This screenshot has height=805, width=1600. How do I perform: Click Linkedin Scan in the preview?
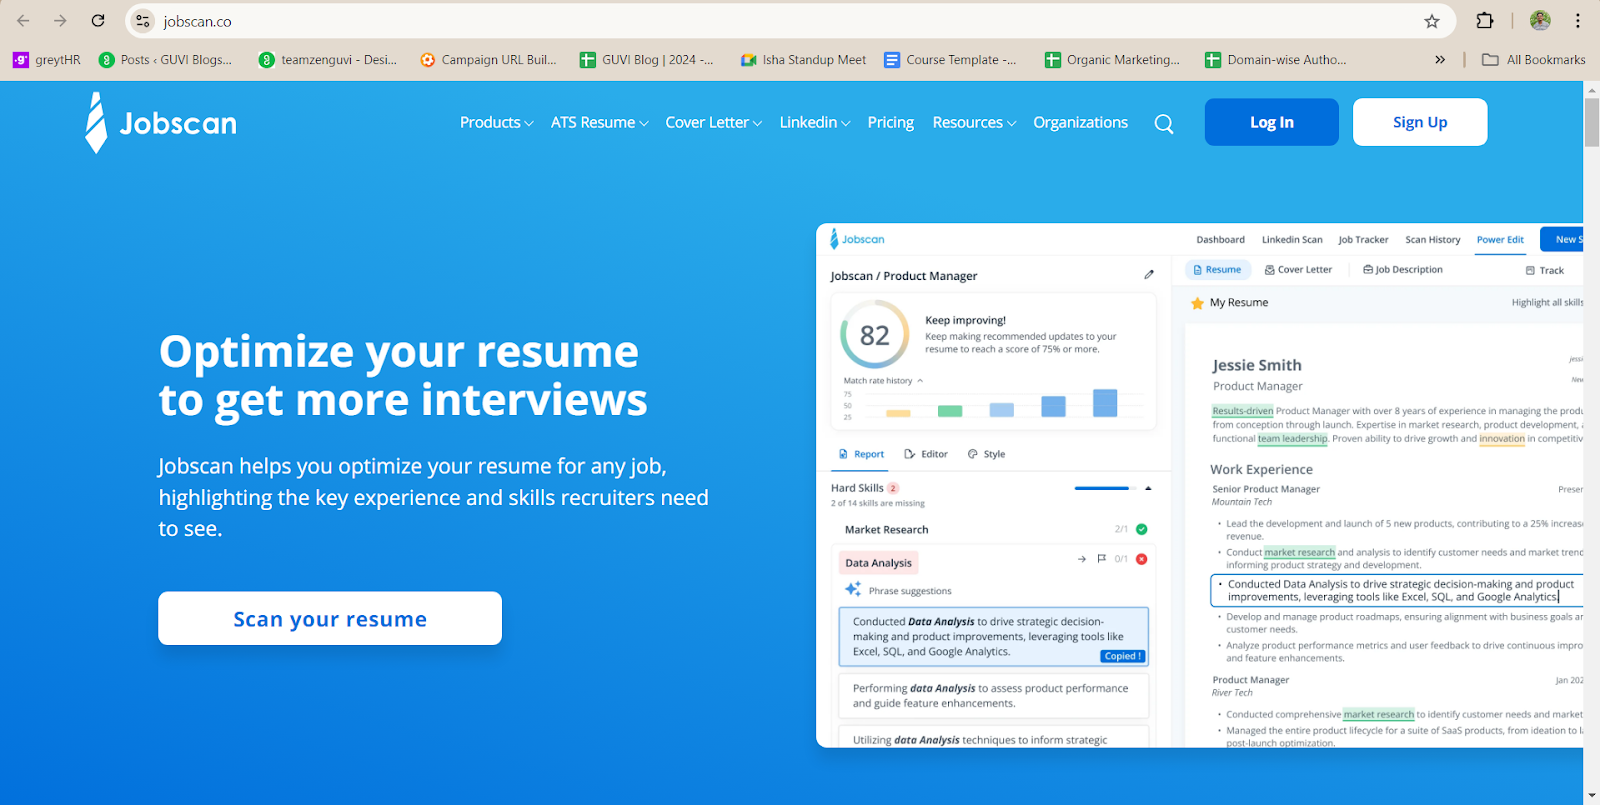[1292, 240]
